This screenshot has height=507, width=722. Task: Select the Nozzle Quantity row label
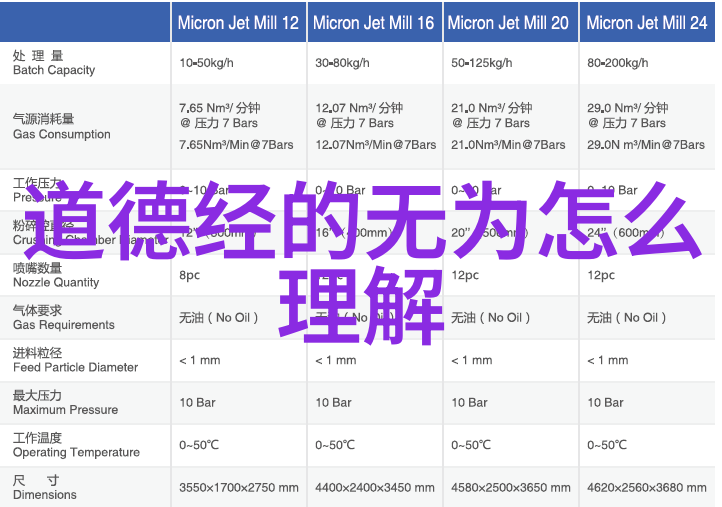[x=56, y=275]
